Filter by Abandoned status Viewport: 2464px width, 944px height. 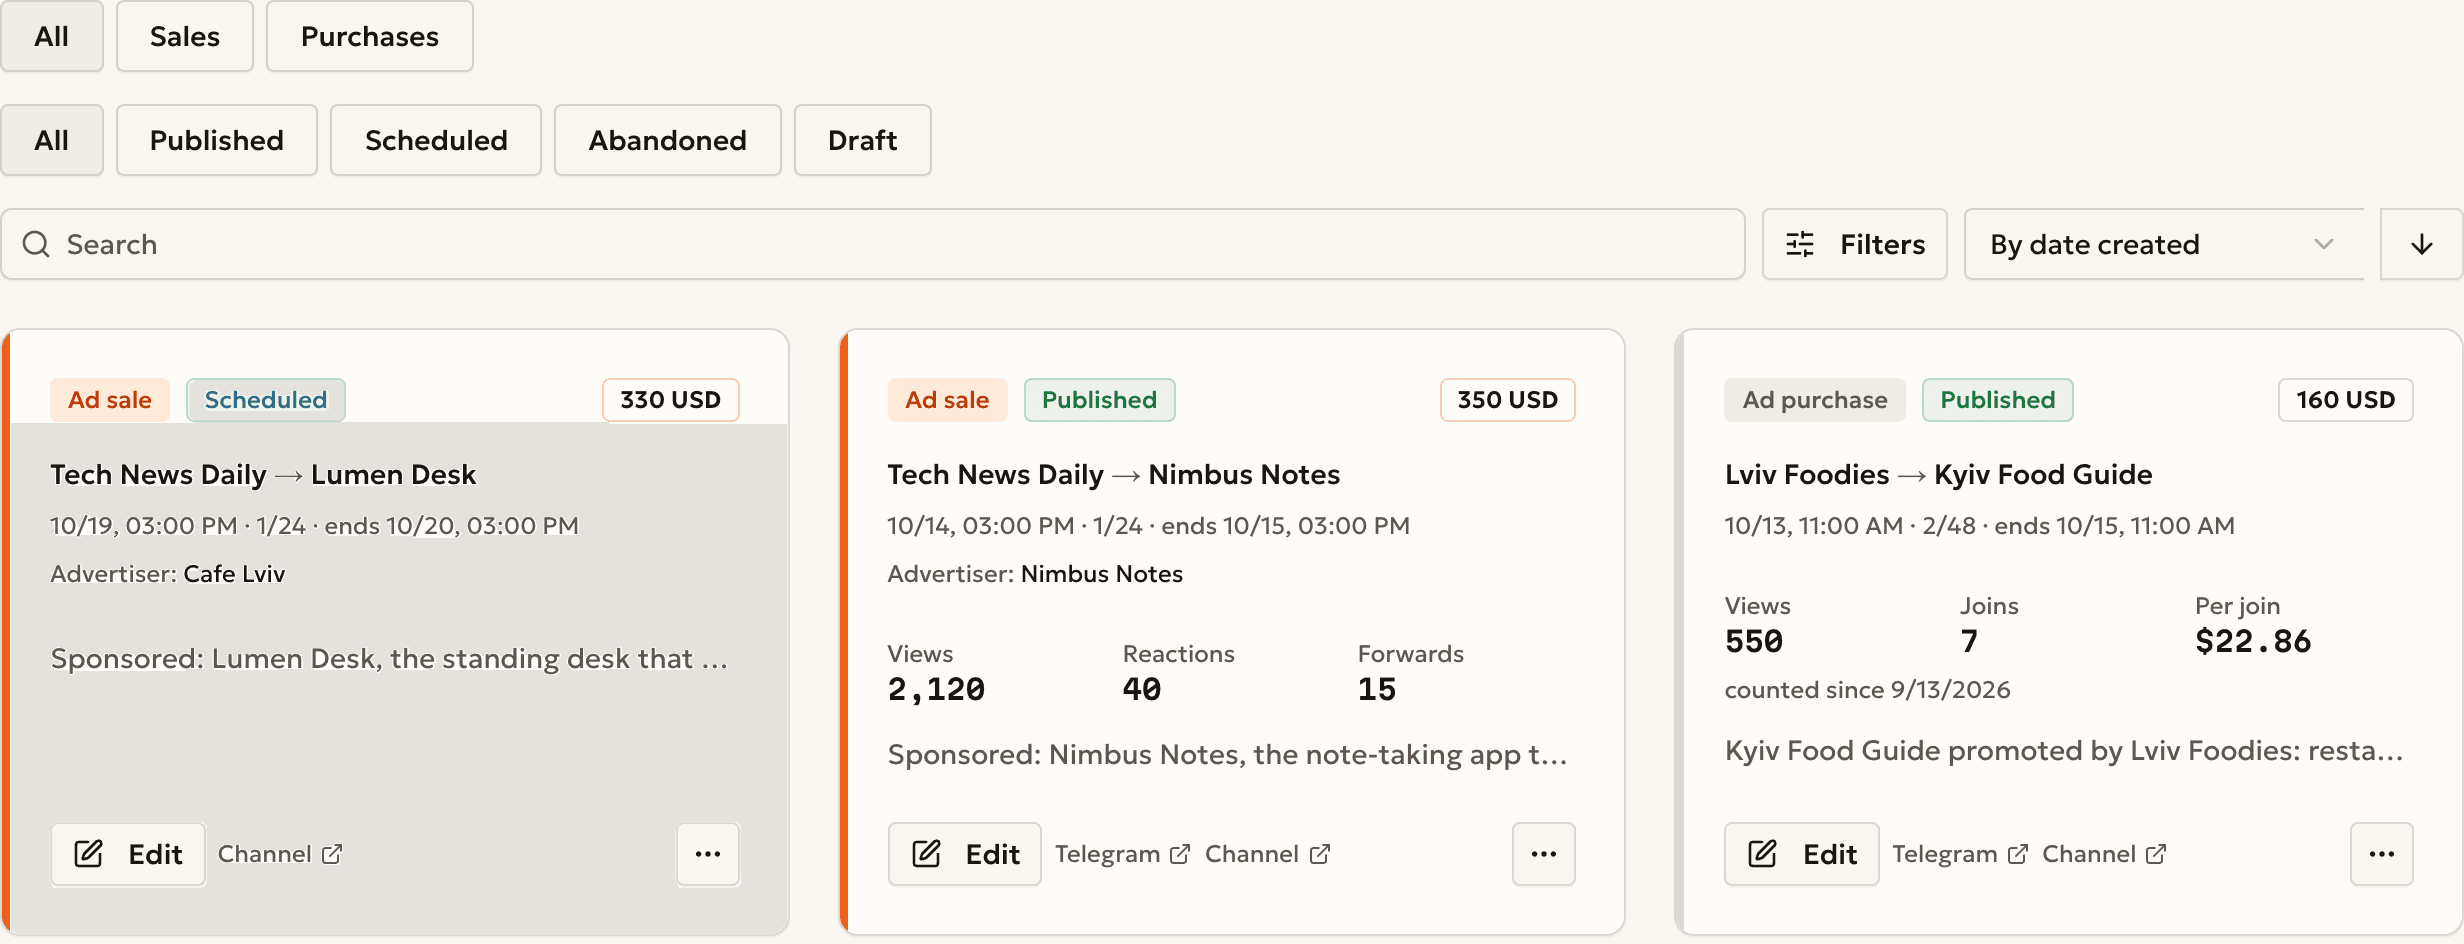click(x=668, y=140)
